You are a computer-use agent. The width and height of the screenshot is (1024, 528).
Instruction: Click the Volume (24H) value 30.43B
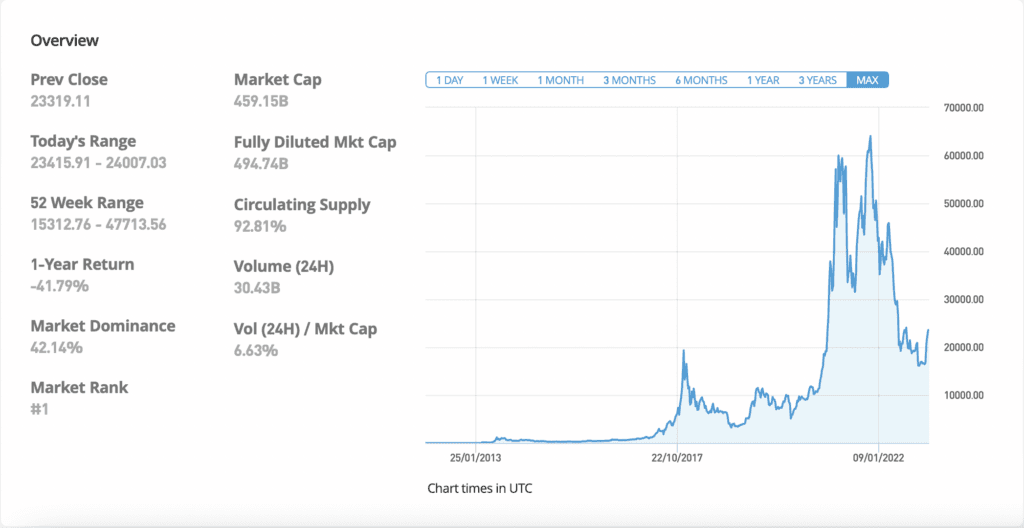coord(256,288)
